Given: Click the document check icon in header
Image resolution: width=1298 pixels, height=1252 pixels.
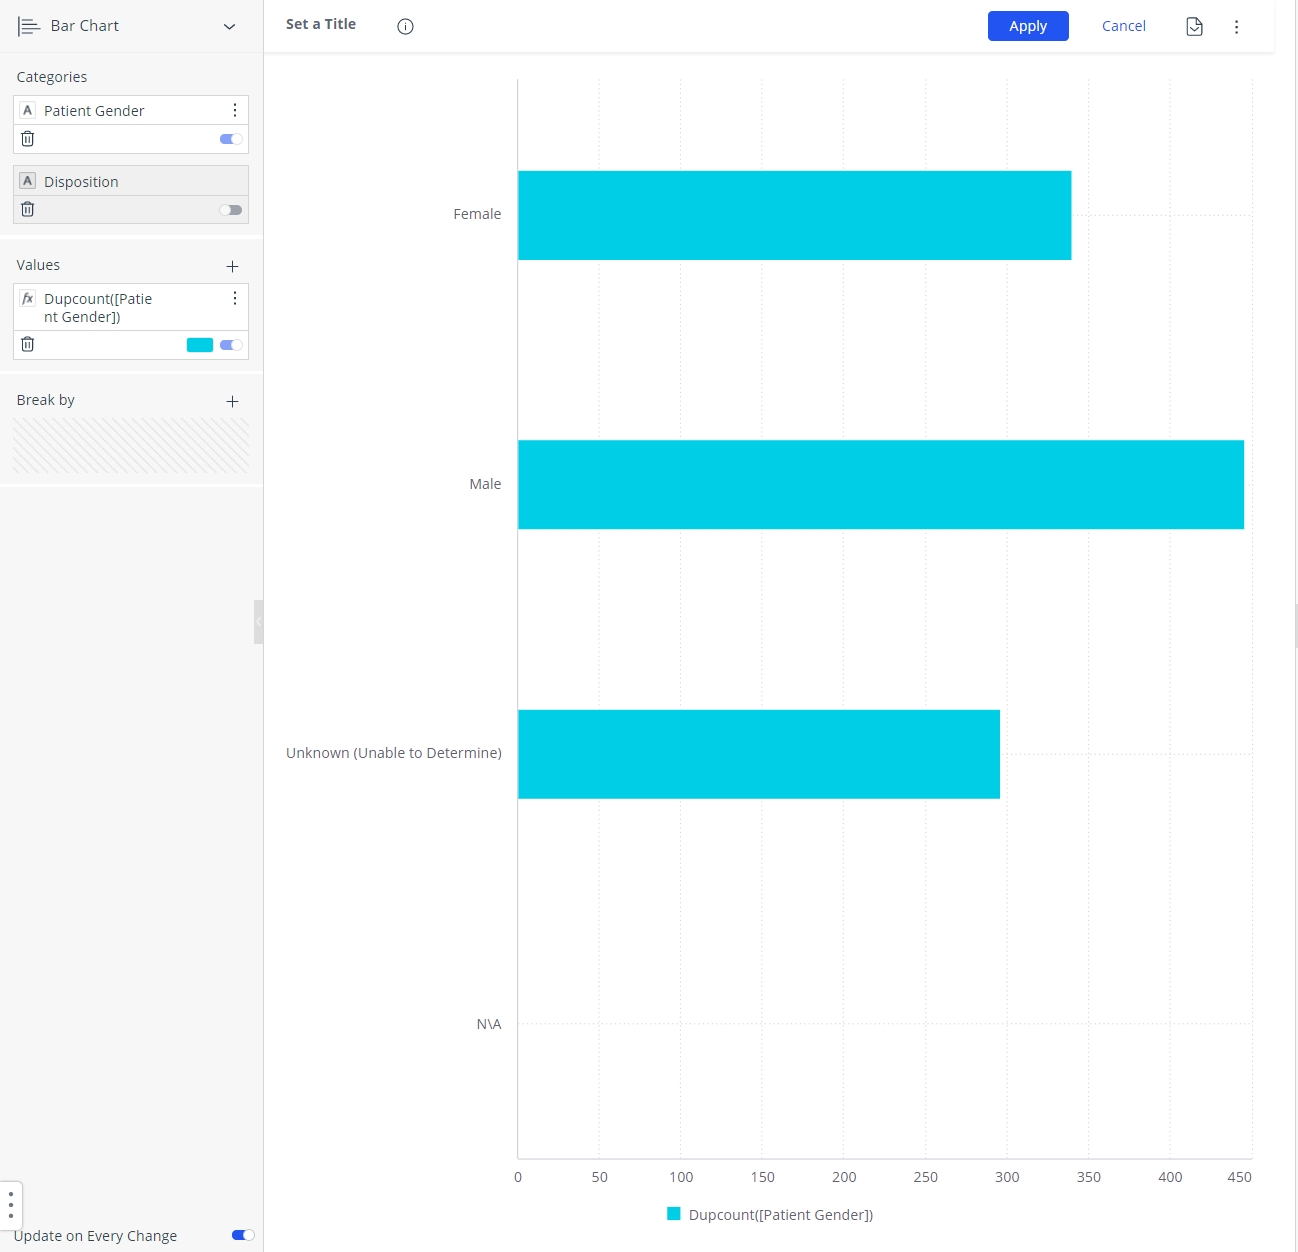Looking at the screenshot, I should point(1194,27).
